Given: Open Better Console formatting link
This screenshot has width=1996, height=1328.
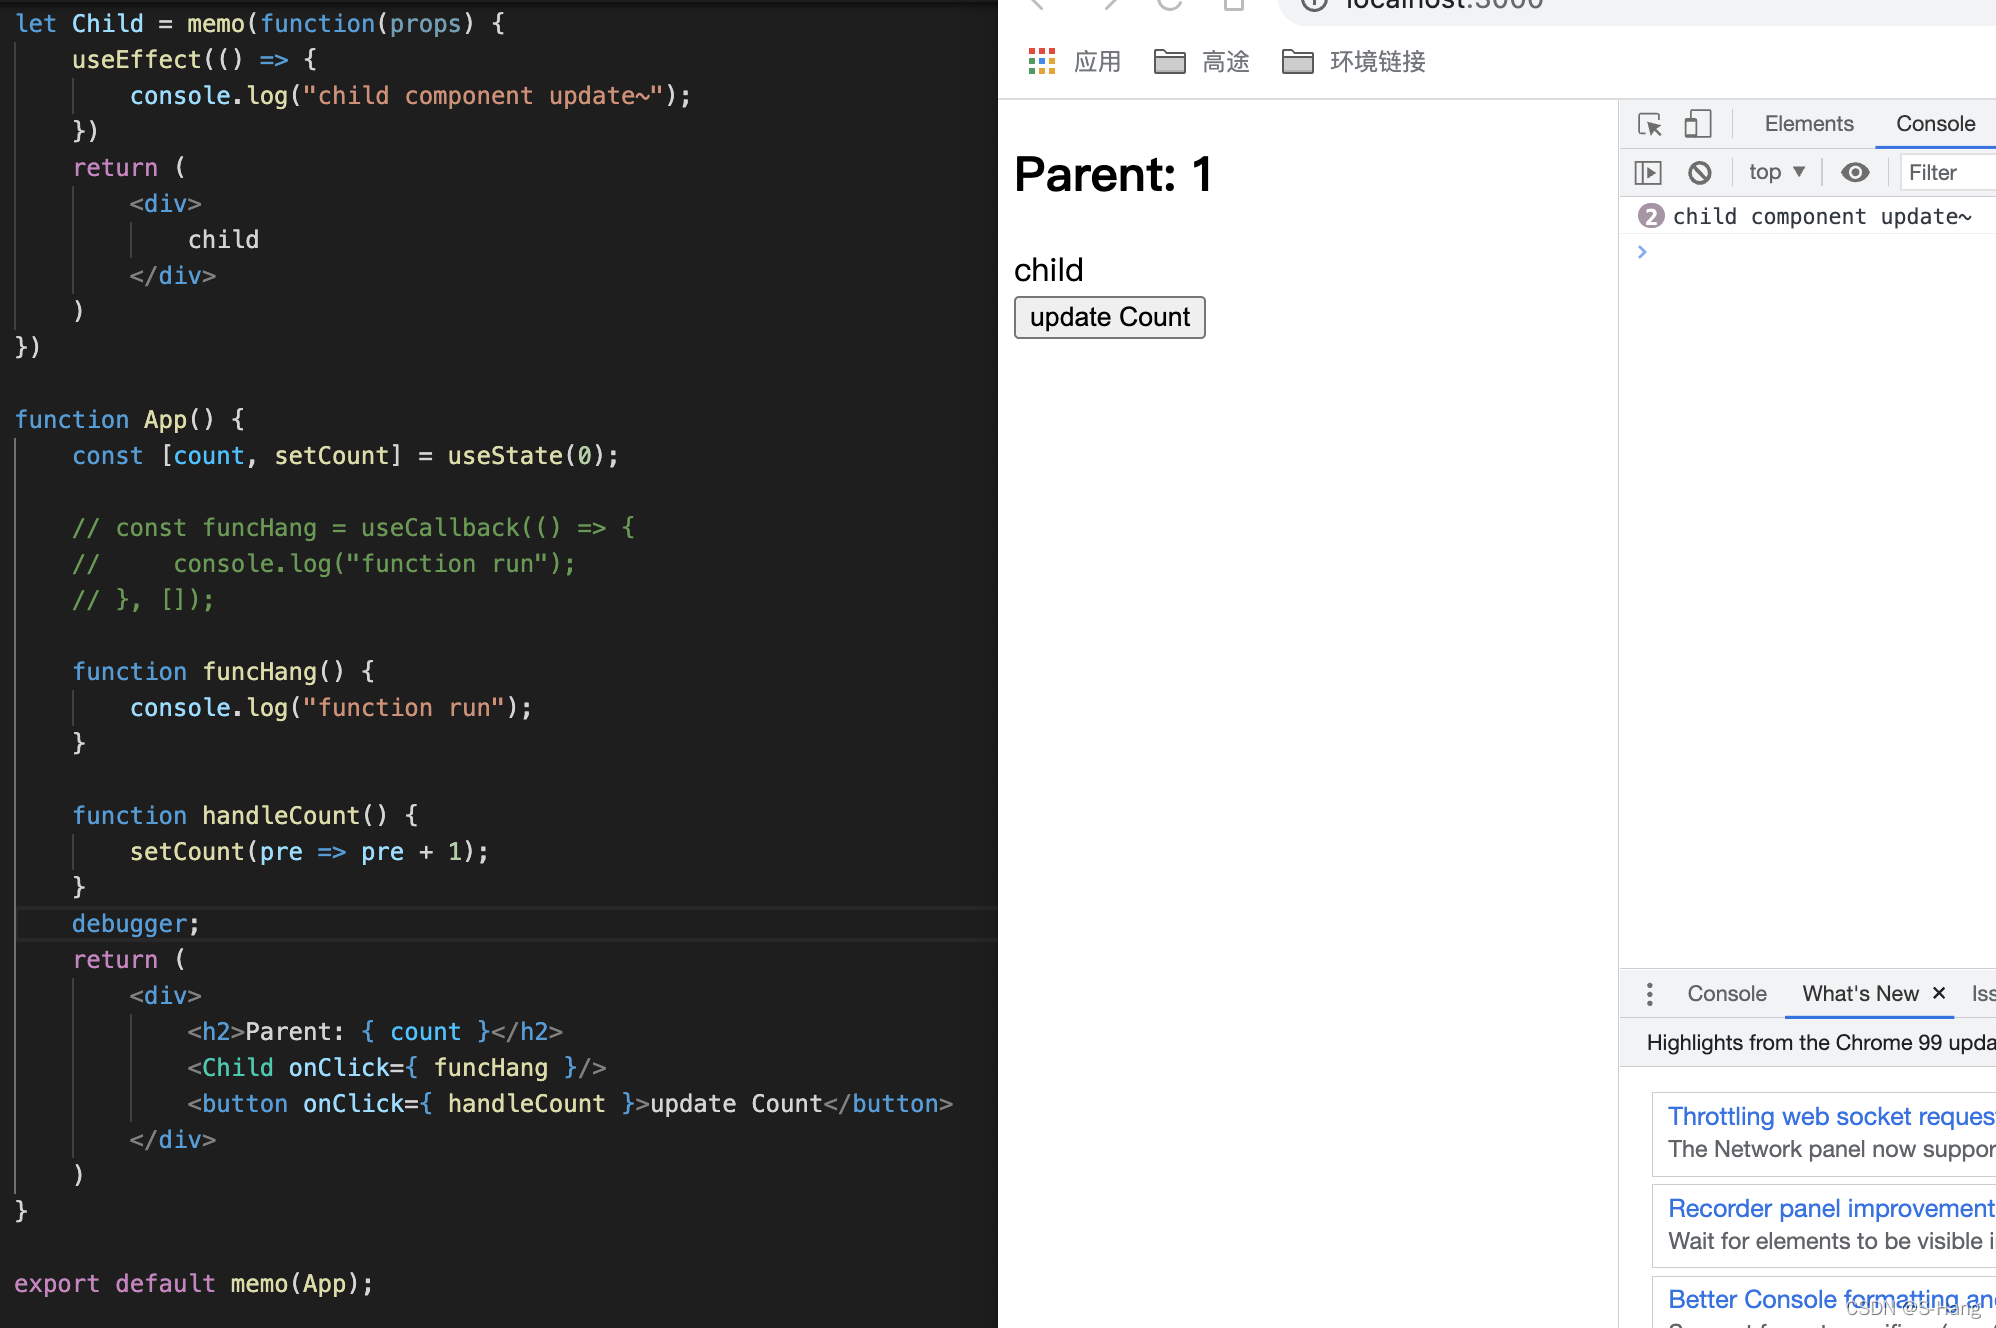Looking at the screenshot, I should (x=1832, y=1299).
